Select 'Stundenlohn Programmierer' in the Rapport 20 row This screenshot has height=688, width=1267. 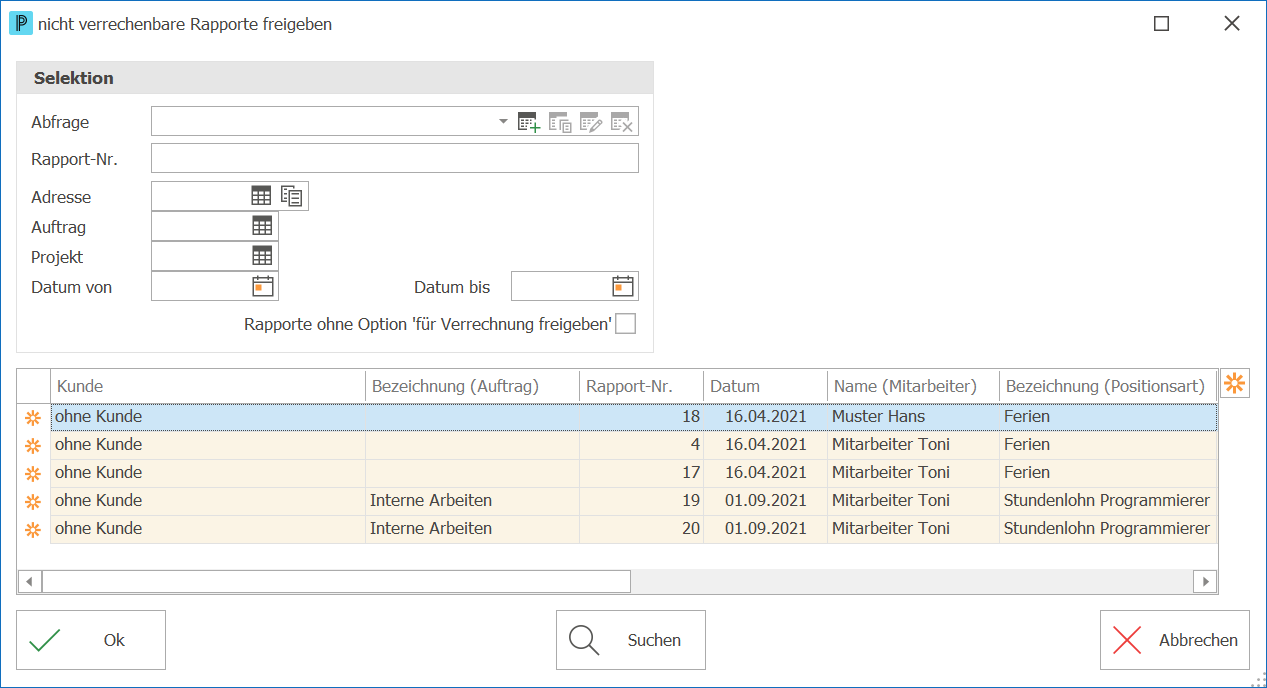[x=1107, y=528]
